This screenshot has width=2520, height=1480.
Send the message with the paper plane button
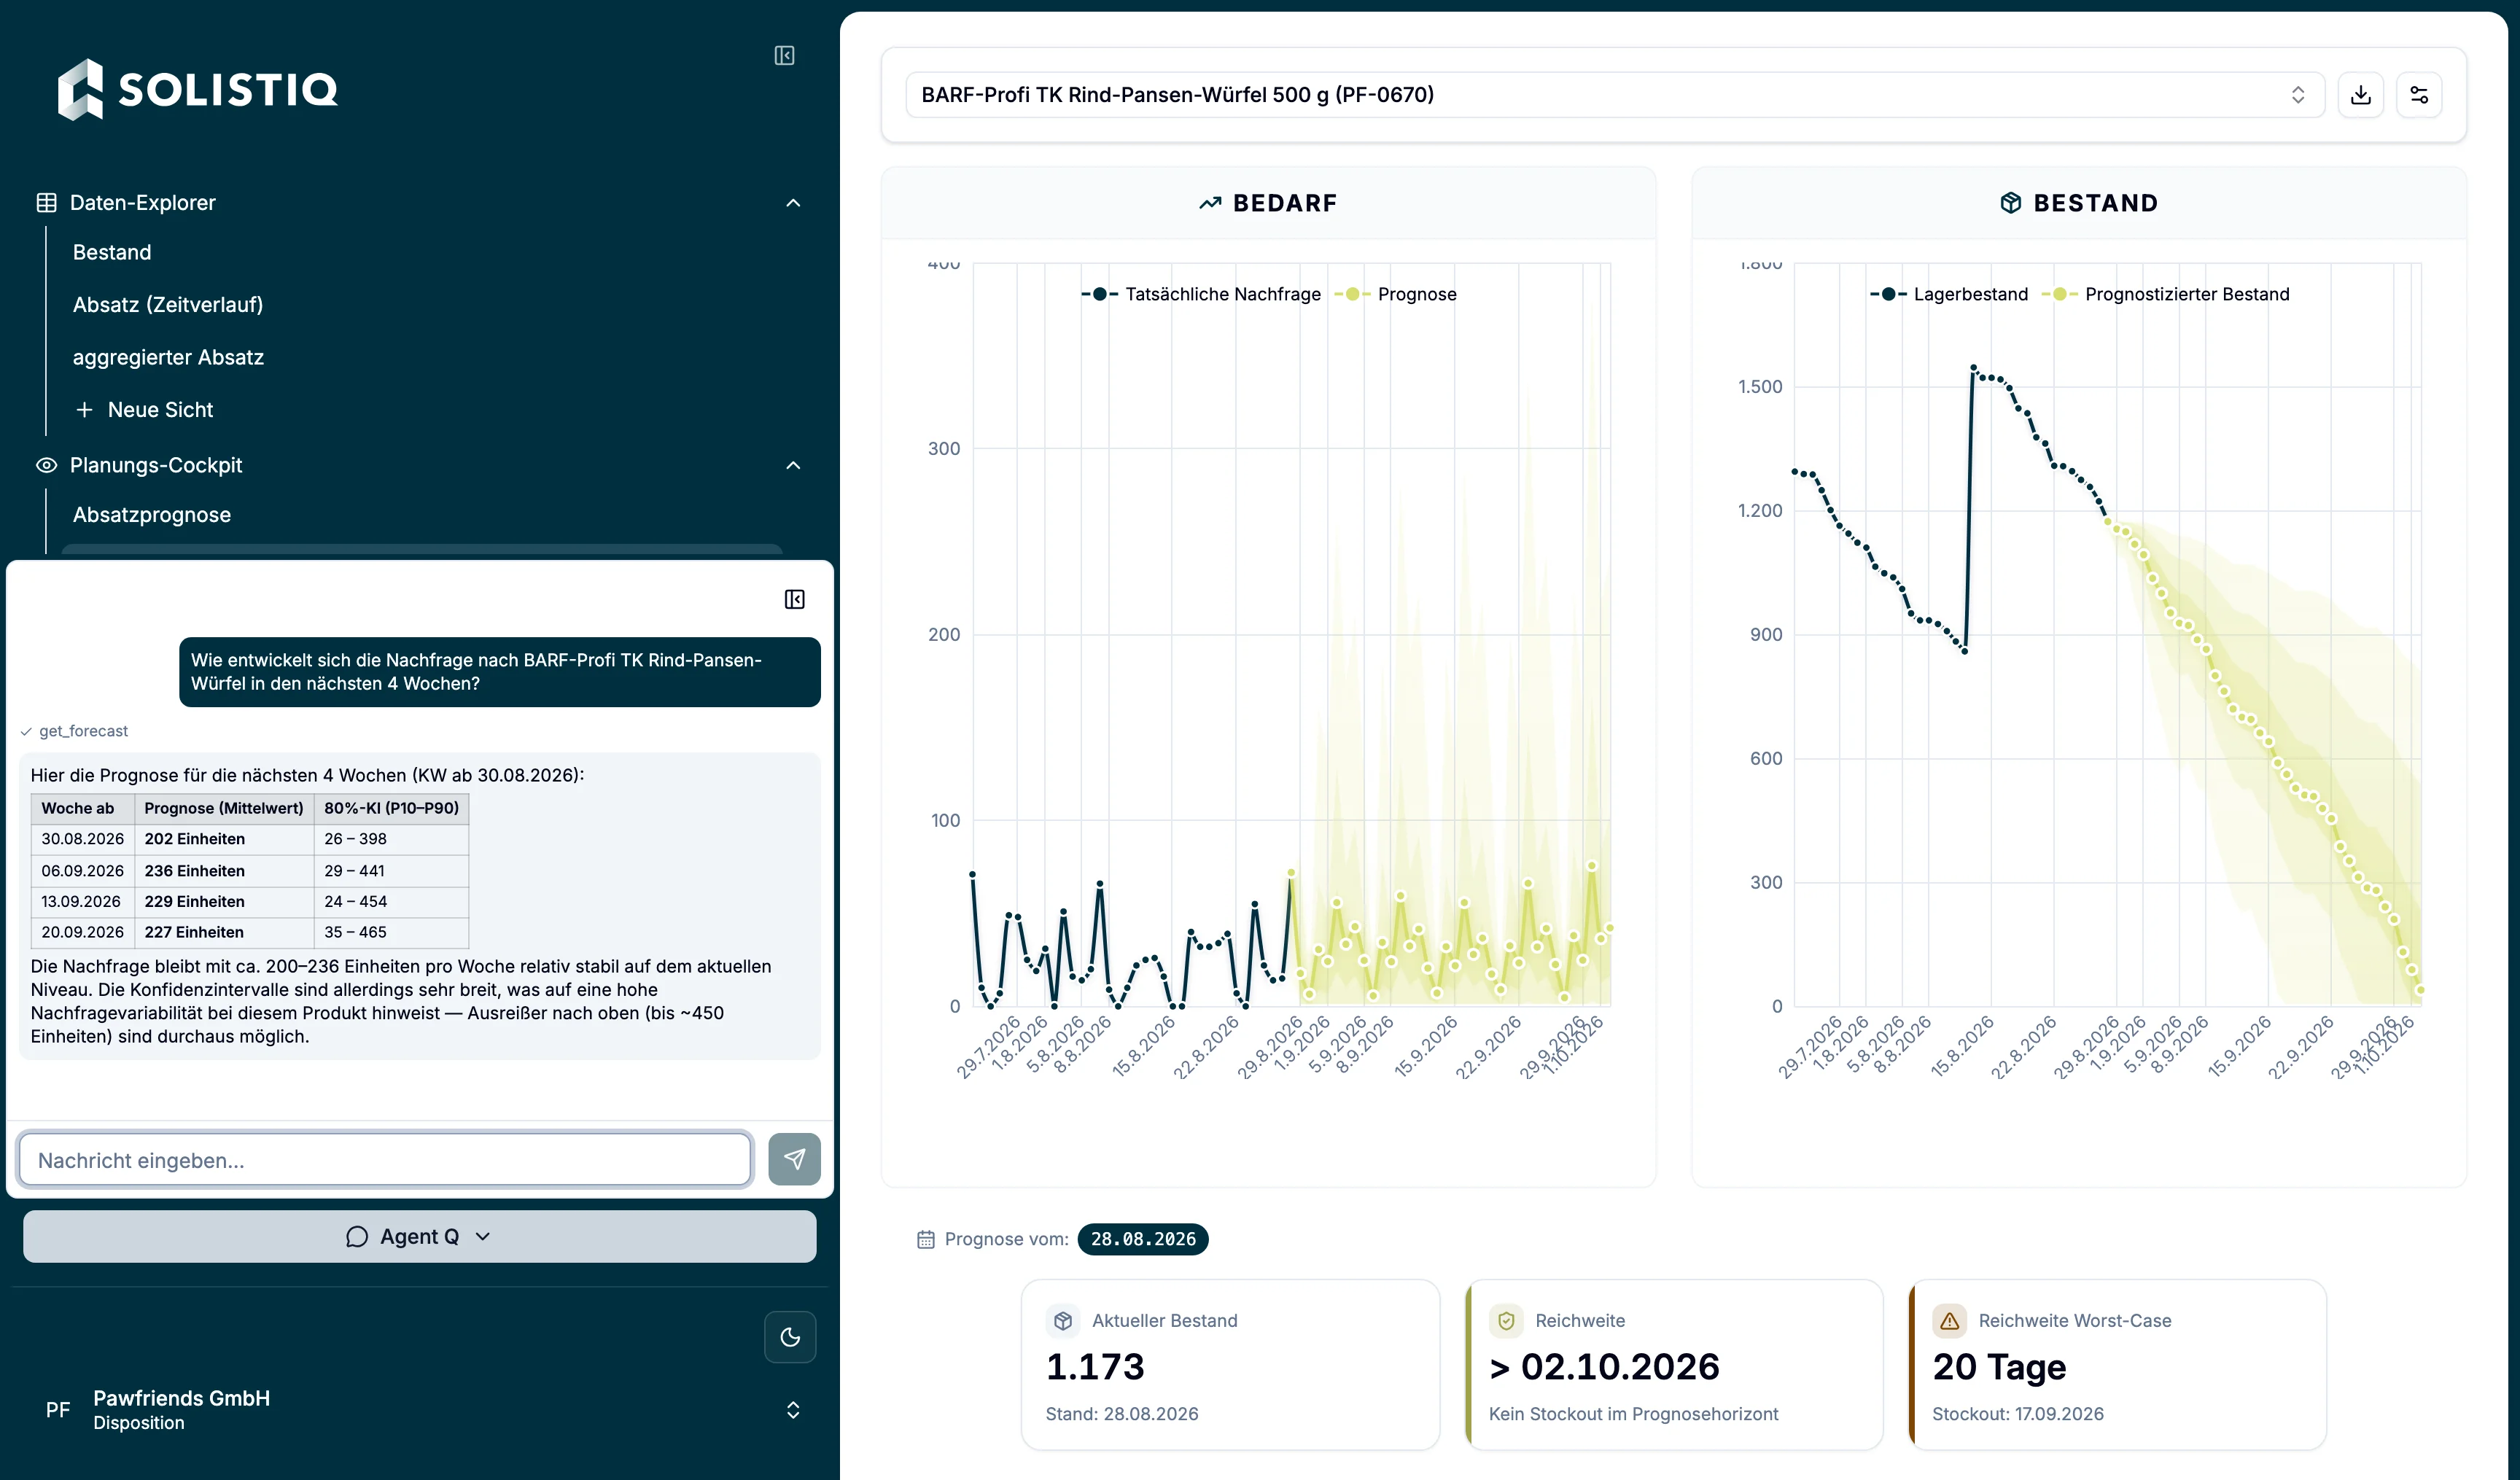point(794,1159)
